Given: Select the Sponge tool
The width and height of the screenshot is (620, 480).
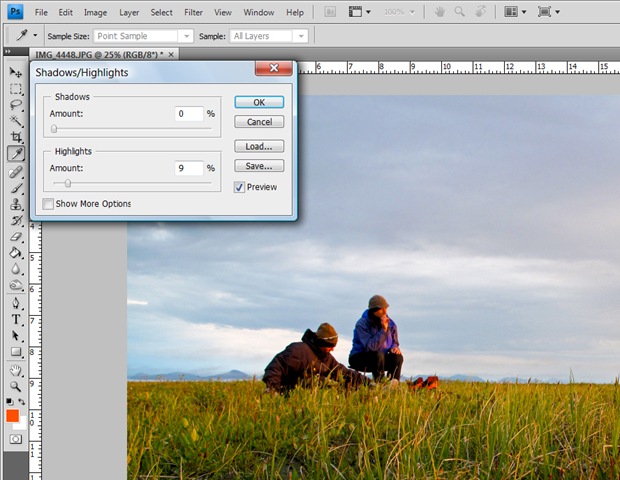Looking at the screenshot, I should click(x=16, y=285).
